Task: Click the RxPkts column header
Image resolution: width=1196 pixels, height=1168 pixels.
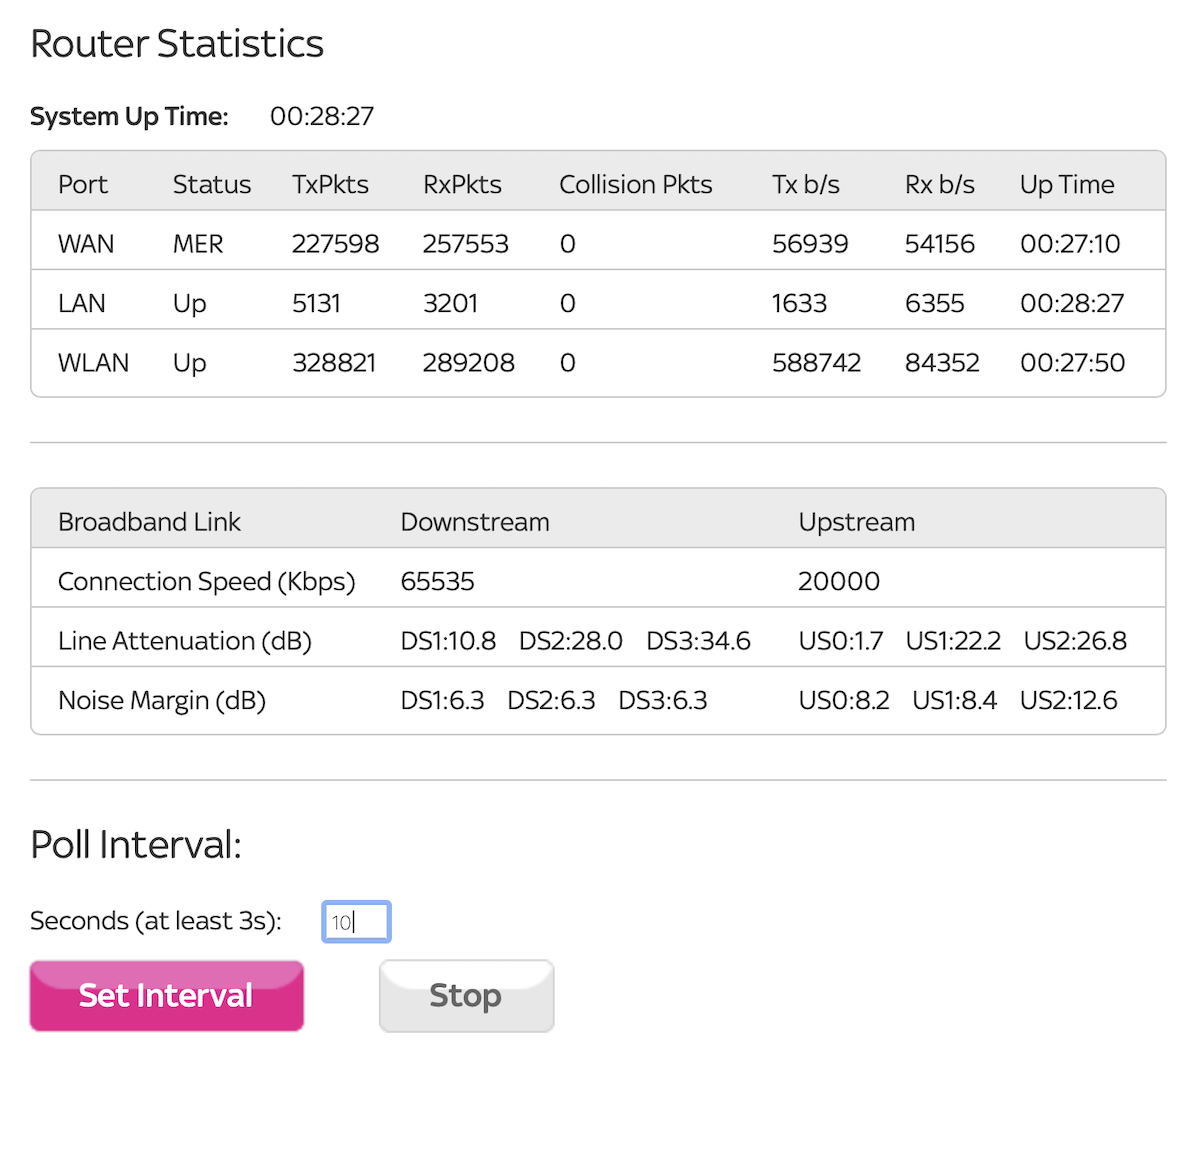Action: (462, 185)
